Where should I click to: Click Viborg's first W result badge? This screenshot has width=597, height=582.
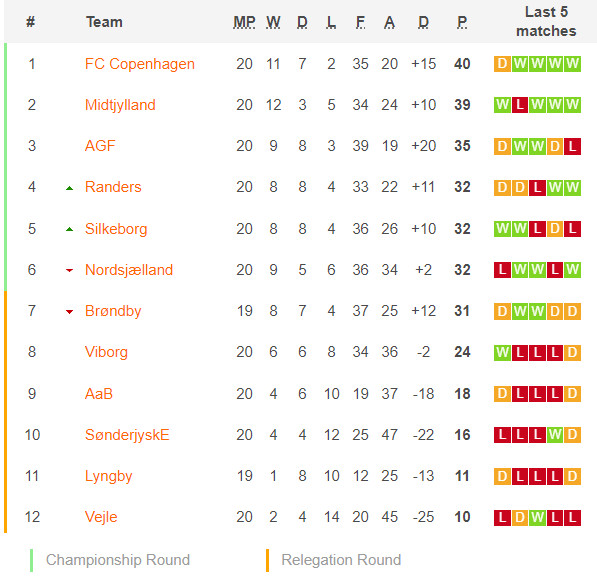pos(502,352)
